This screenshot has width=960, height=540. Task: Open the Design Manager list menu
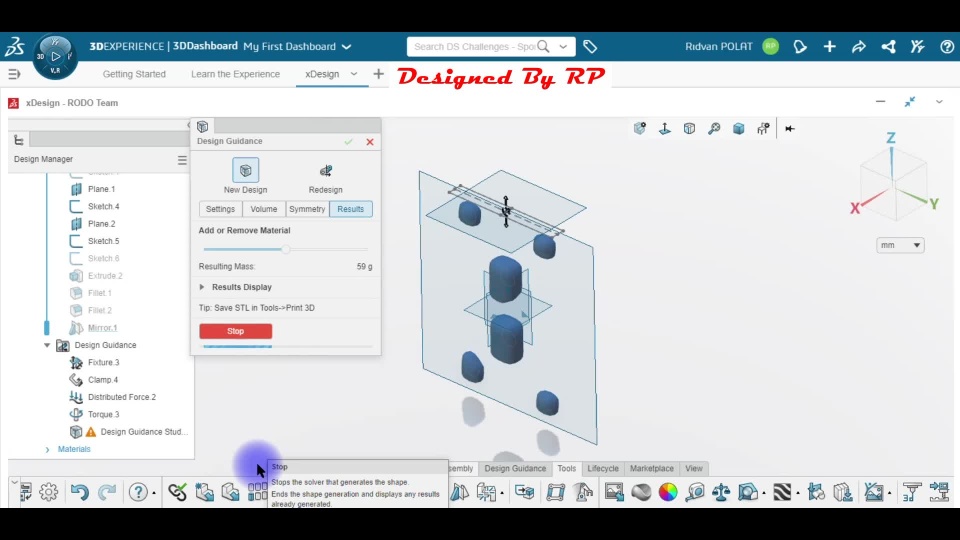click(182, 160)
